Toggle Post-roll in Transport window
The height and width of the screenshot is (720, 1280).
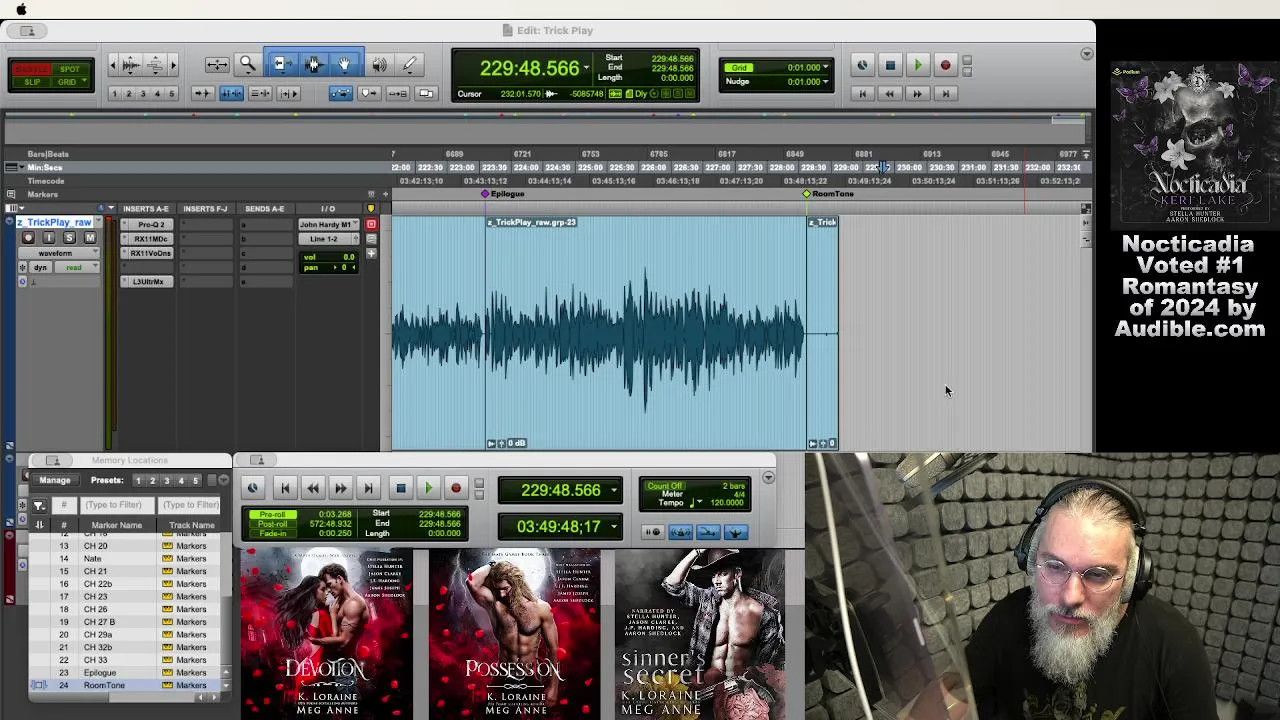pyautogui.click(x=272, y=524)
